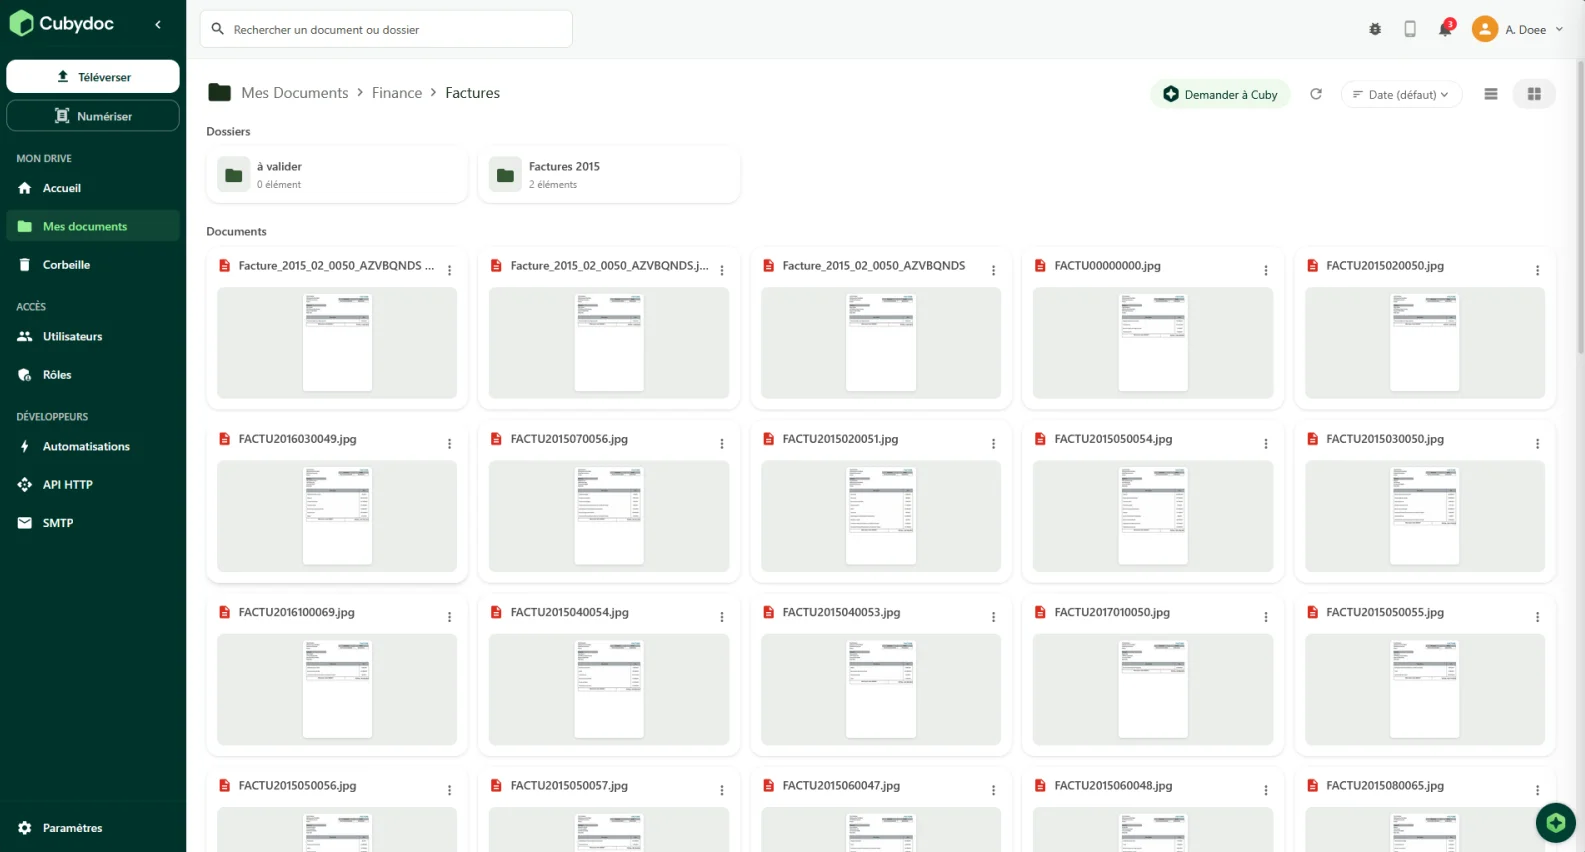Click the mobile device icon in header
1585x852 pixels.
click(x=1410, y=29)
